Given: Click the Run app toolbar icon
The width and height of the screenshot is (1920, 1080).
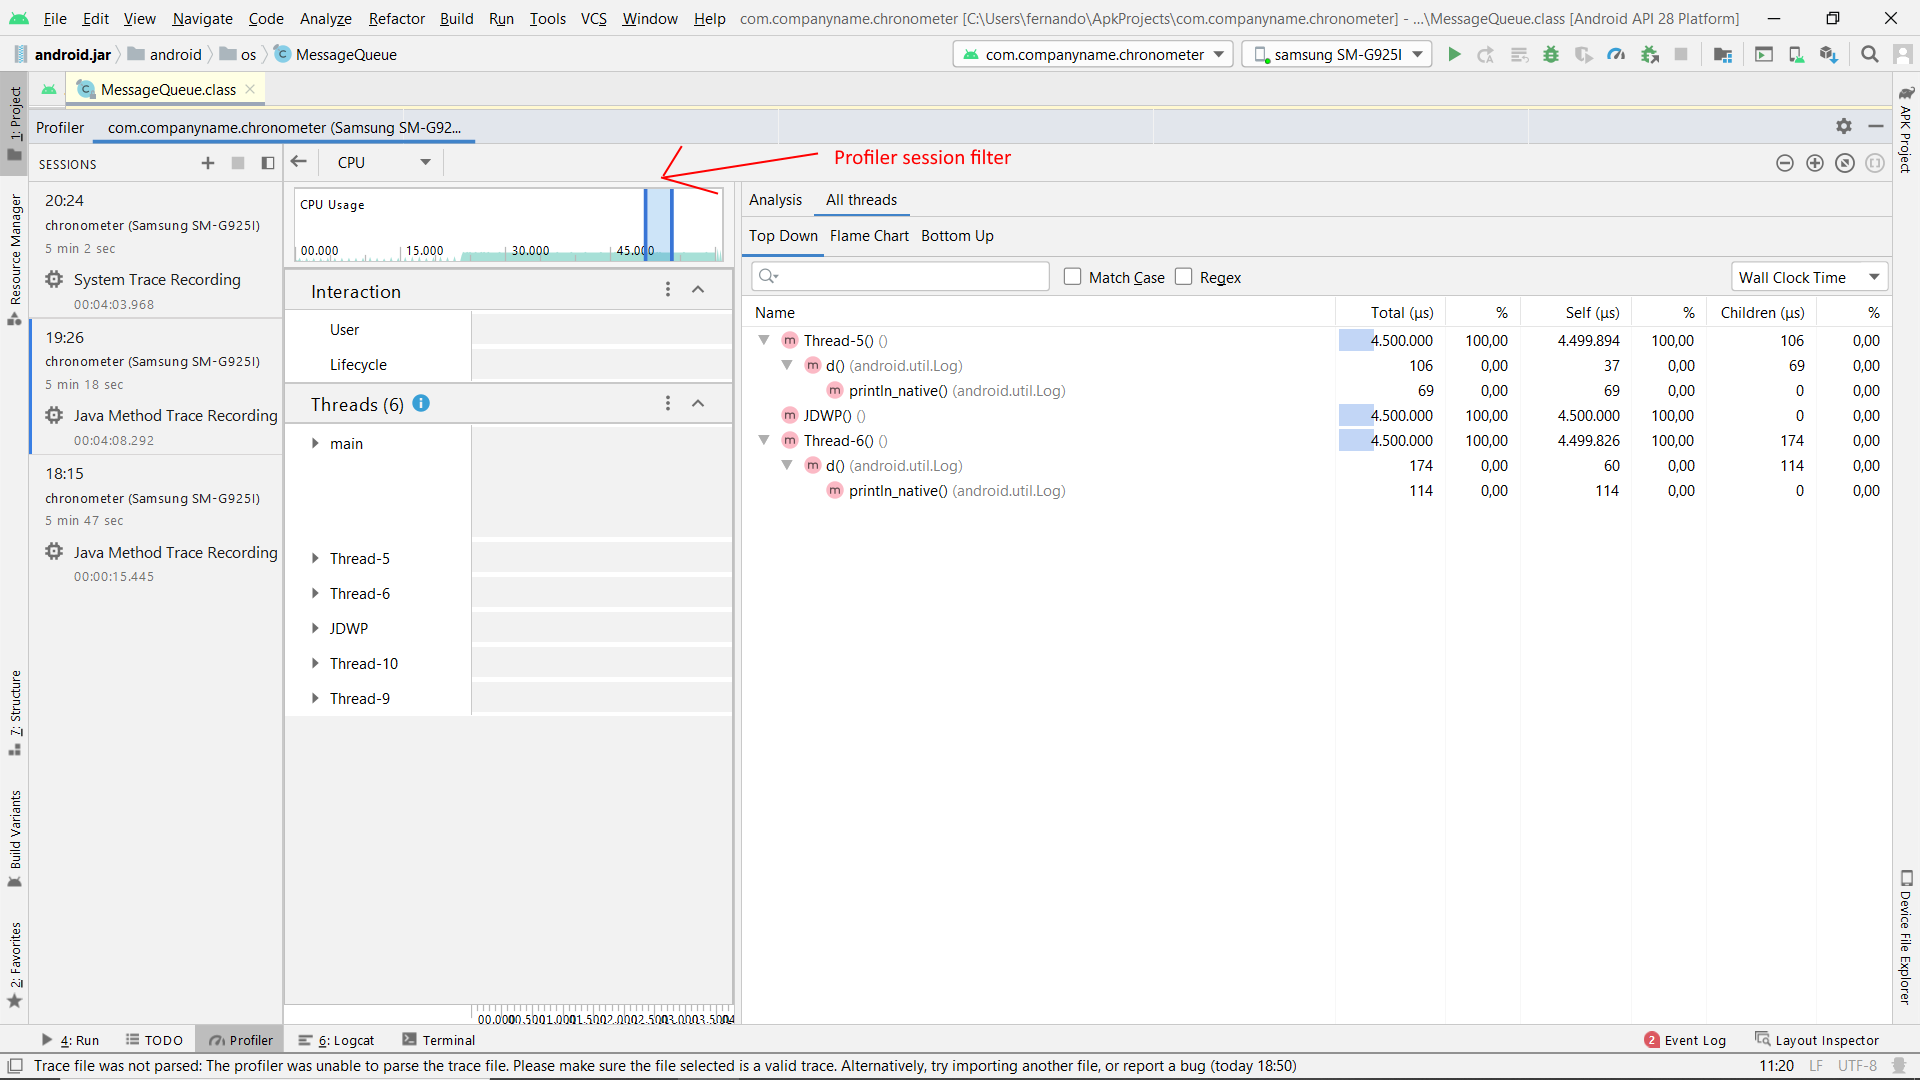Looking at the screenshot, I should [1453, 54].
